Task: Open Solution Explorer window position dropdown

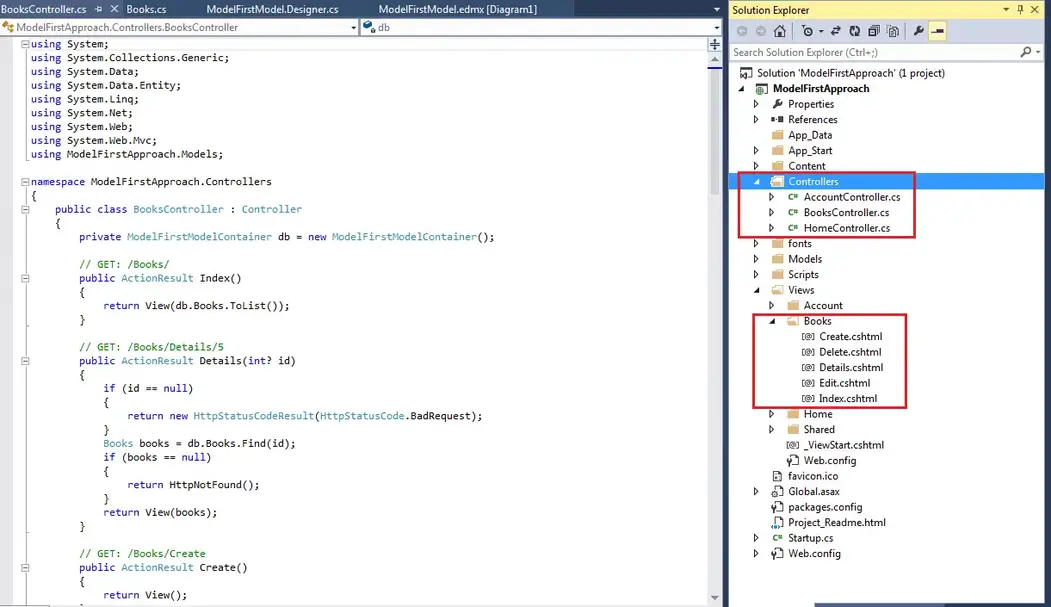Action: point(1006,9)
